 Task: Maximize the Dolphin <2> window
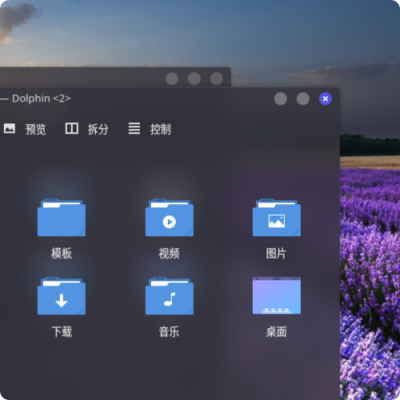point(303,99)
